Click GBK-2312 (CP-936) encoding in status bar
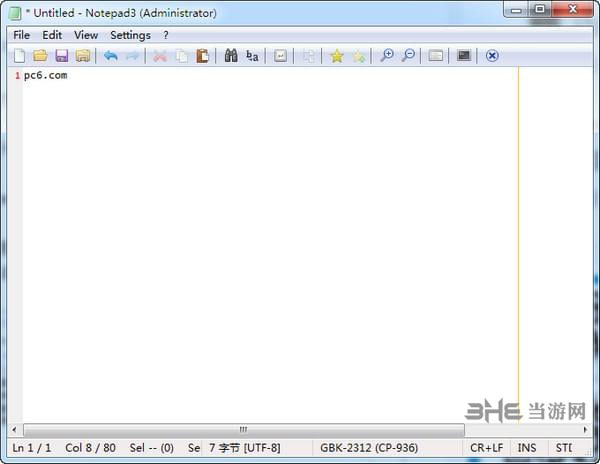The image size is (600, 464). (x=369, y=448)
